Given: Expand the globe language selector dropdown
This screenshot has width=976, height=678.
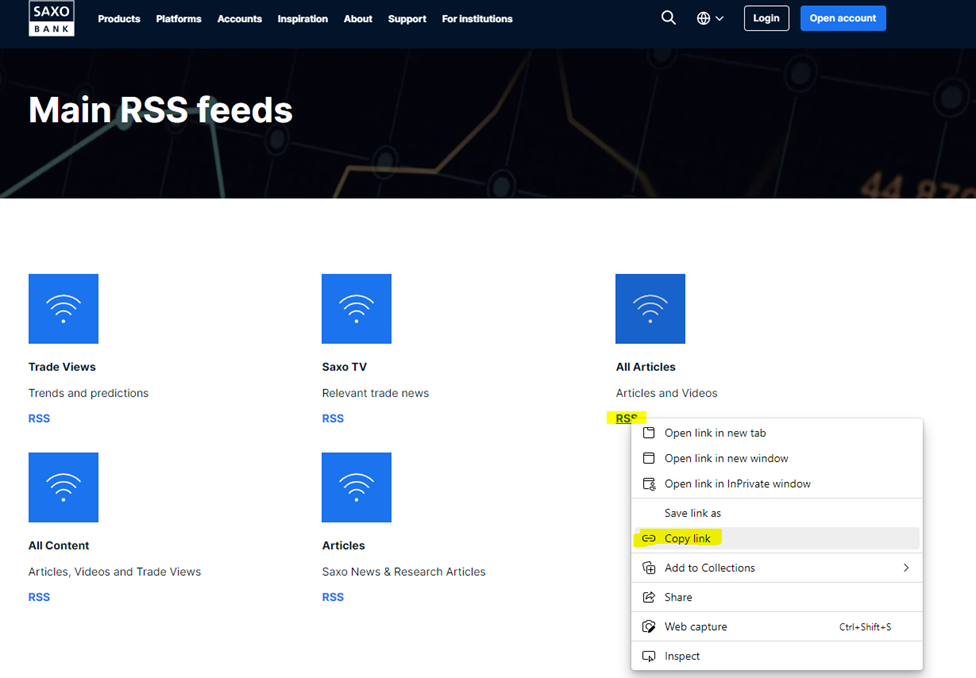Looking at the screenshot, I should pos(709,18).
